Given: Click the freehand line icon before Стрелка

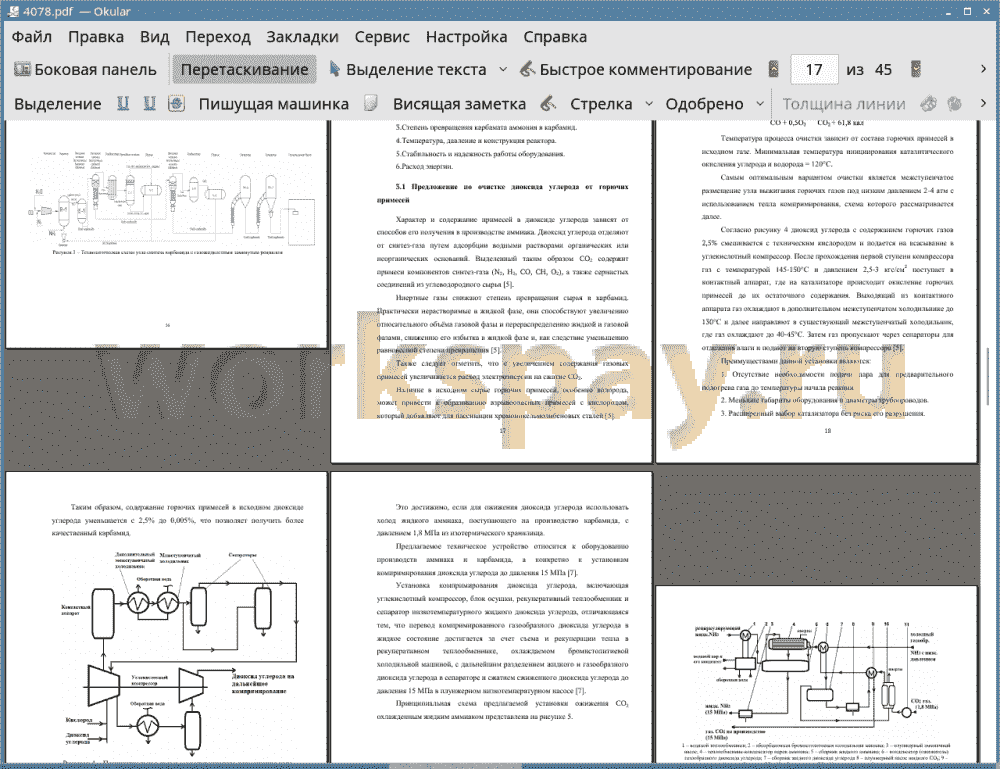Looking at the screenshot, I should pyautogui.click(x=548, y=104).
